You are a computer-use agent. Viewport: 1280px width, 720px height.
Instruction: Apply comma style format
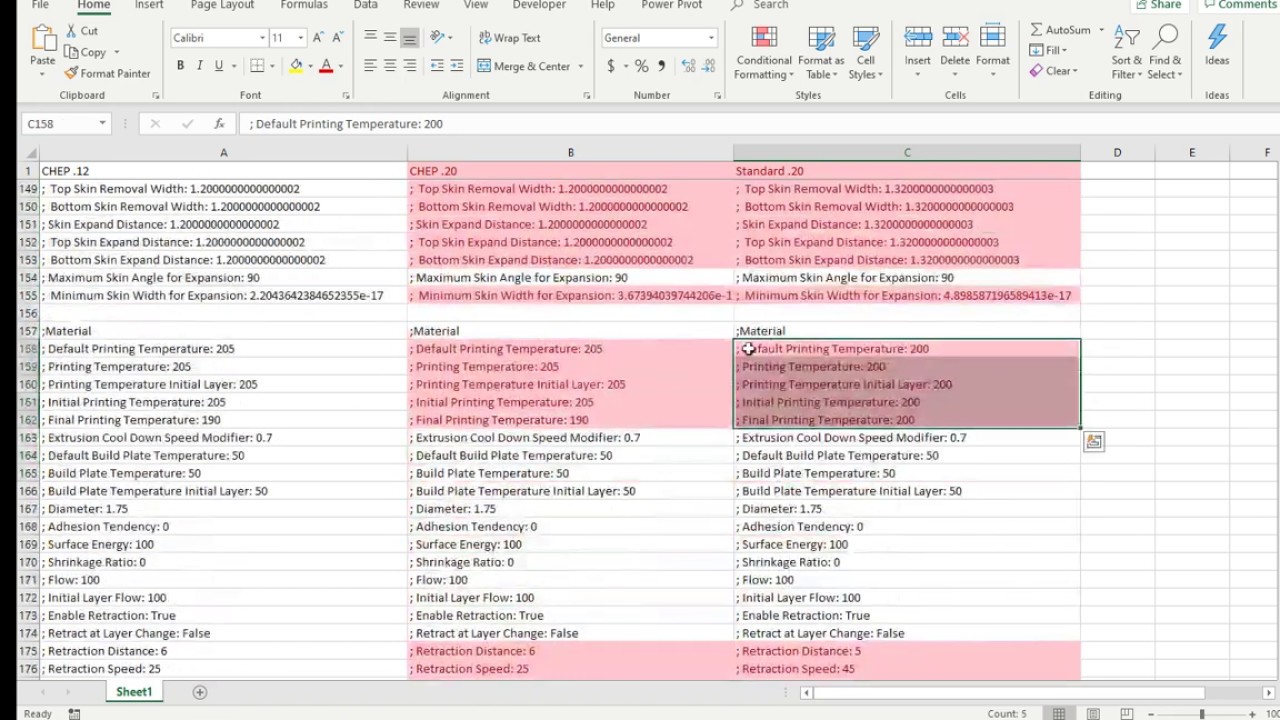click(661, 66)
